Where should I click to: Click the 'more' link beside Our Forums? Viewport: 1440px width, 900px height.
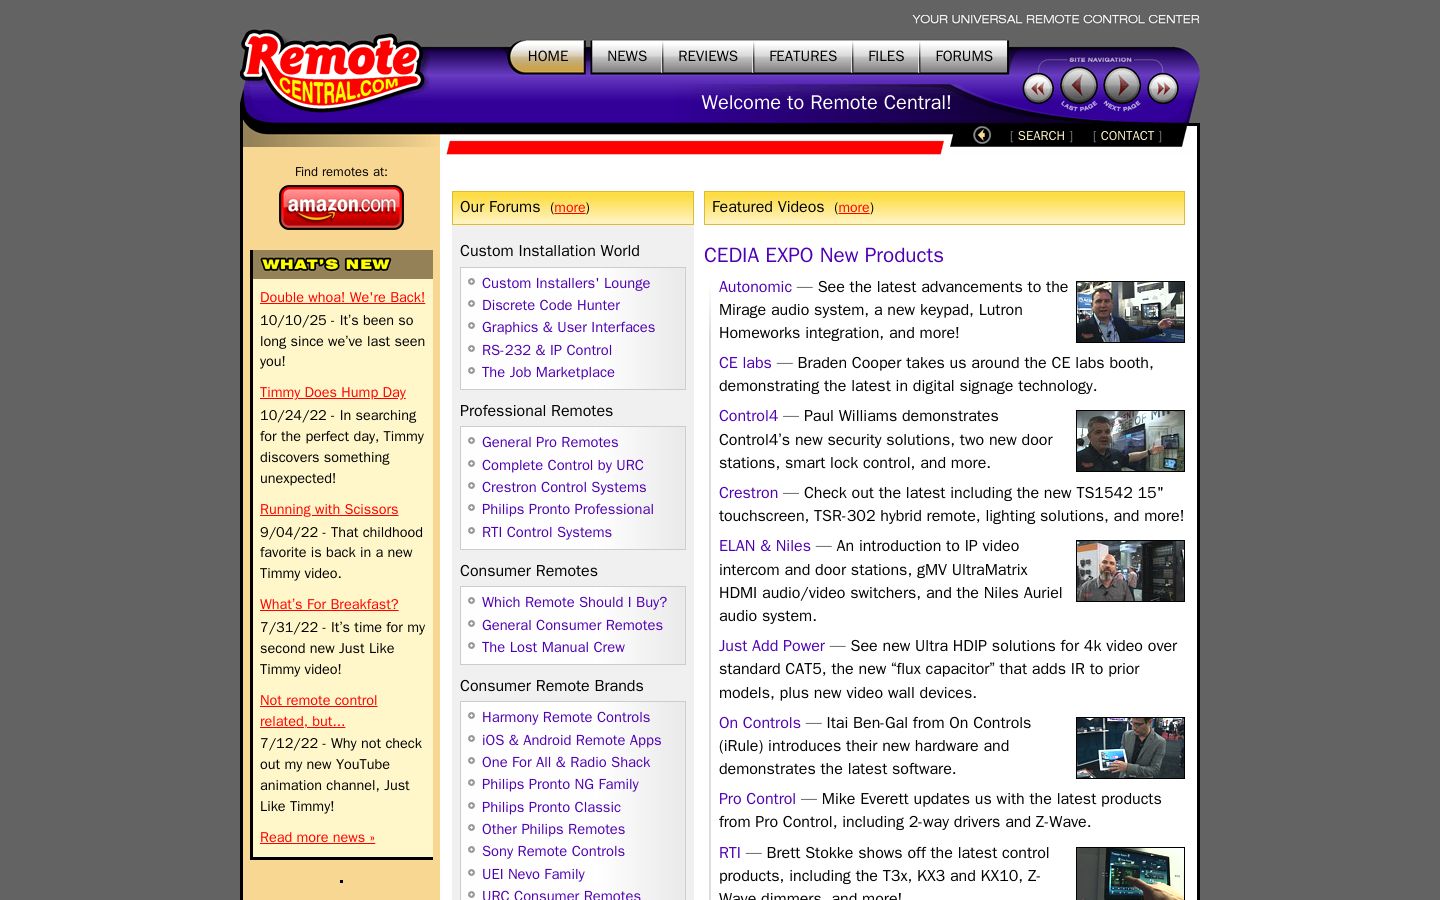(x=570, y=208)
